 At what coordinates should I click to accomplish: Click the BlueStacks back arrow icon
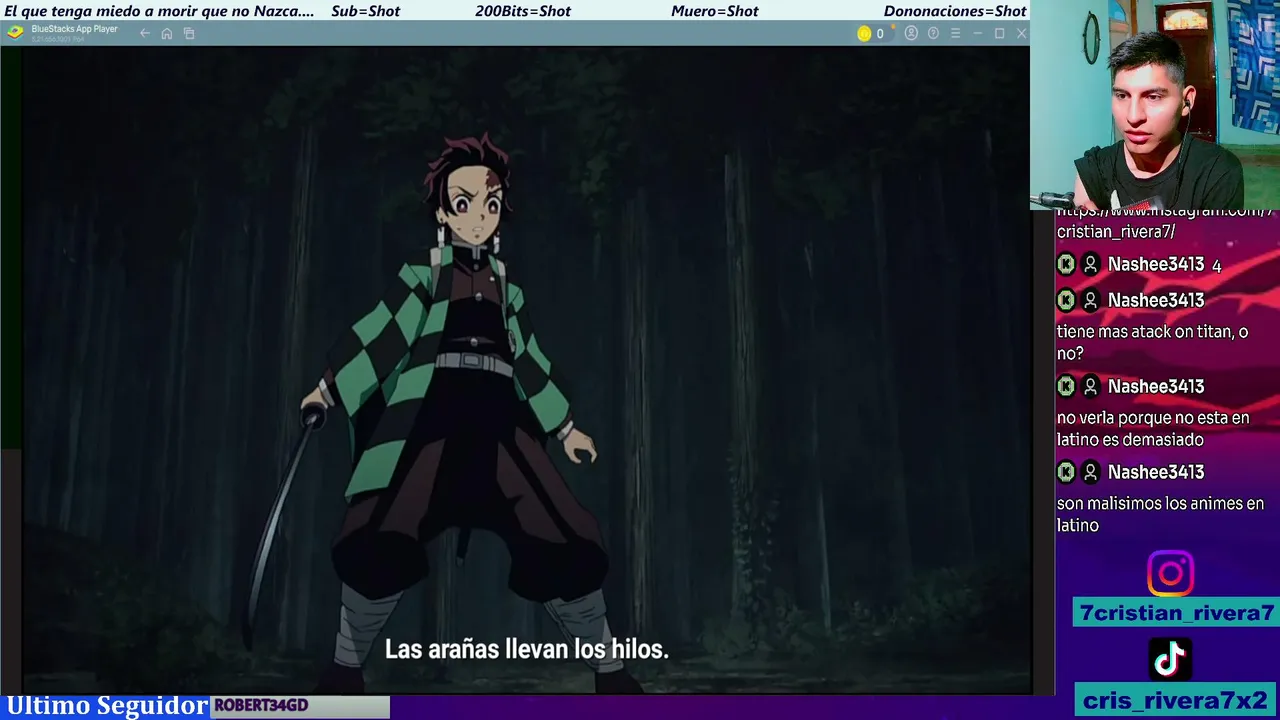pos(145,33)
